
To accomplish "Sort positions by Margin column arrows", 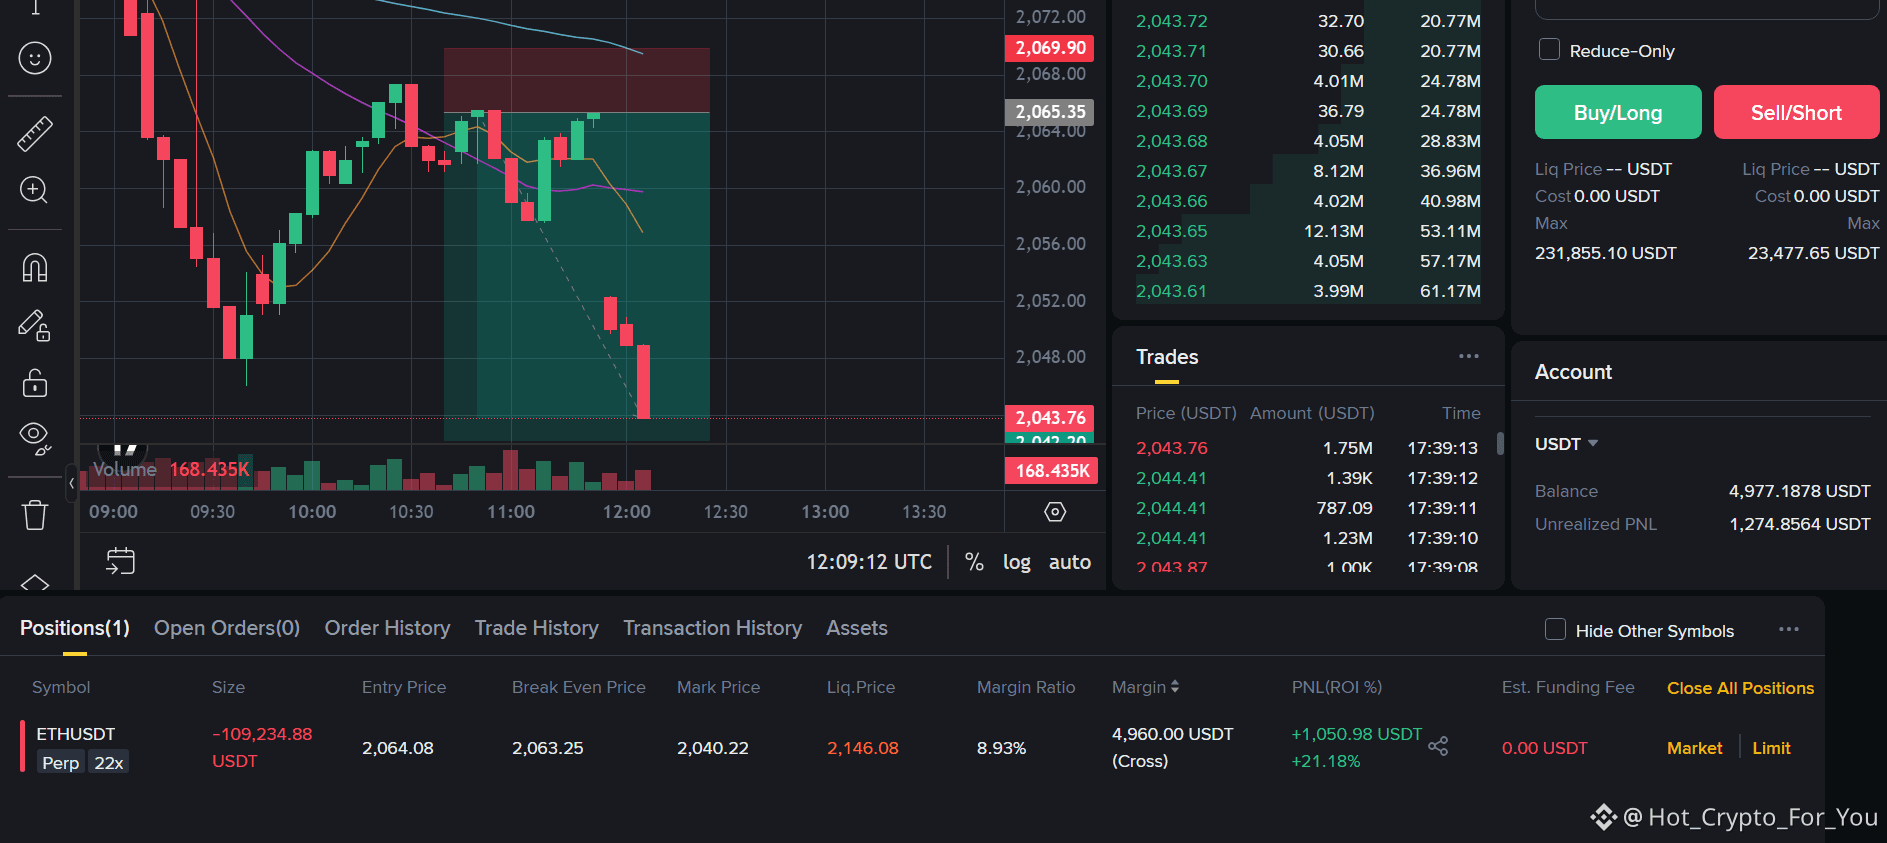I will click(x=1175, y=687).
